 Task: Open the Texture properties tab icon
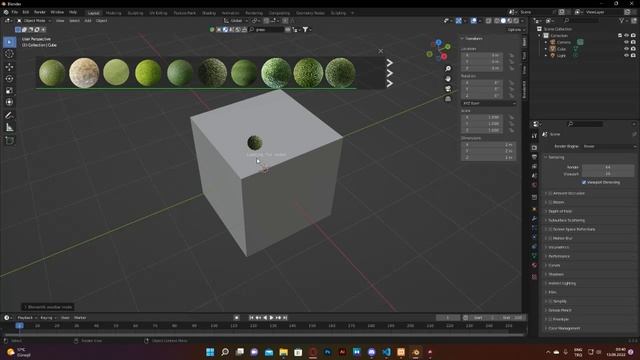point(534,277)
